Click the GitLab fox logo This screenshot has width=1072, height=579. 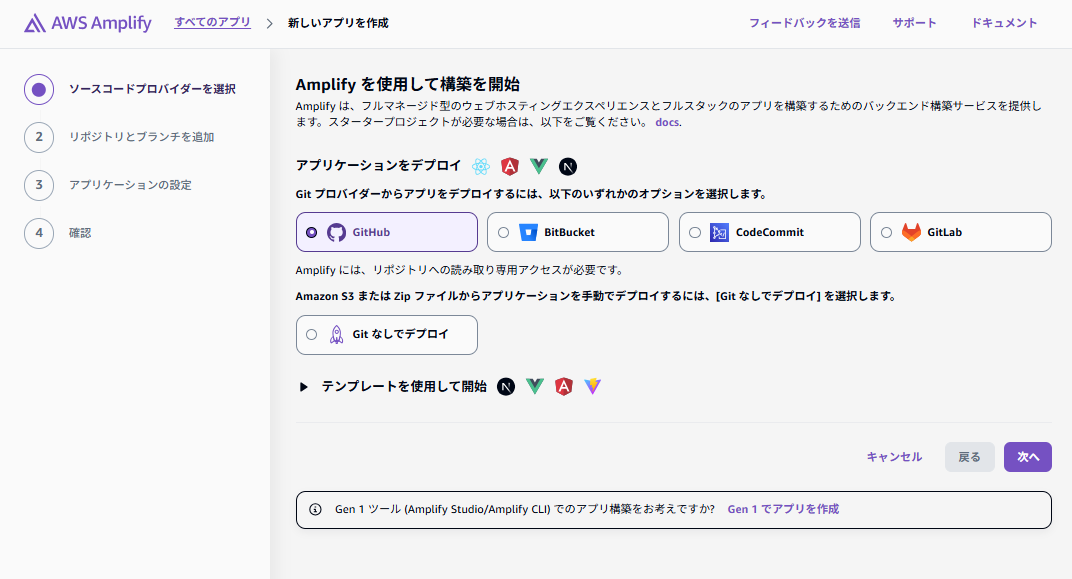click(x=911, y=232)
